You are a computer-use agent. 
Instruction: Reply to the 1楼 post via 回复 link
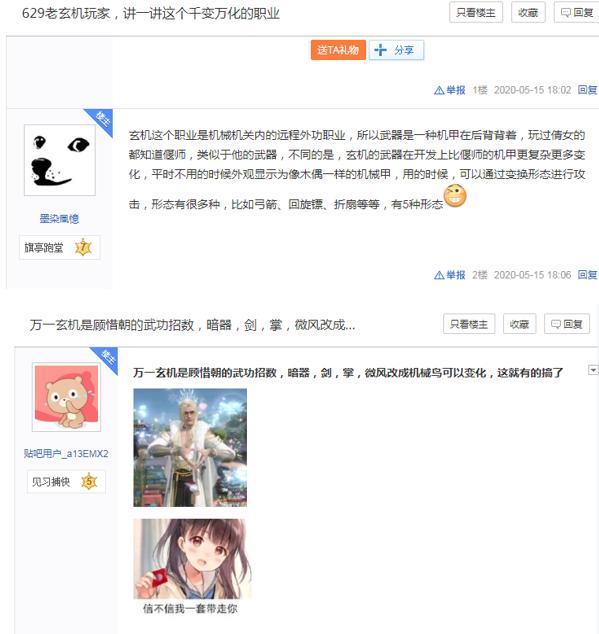(x=587, y=90)
